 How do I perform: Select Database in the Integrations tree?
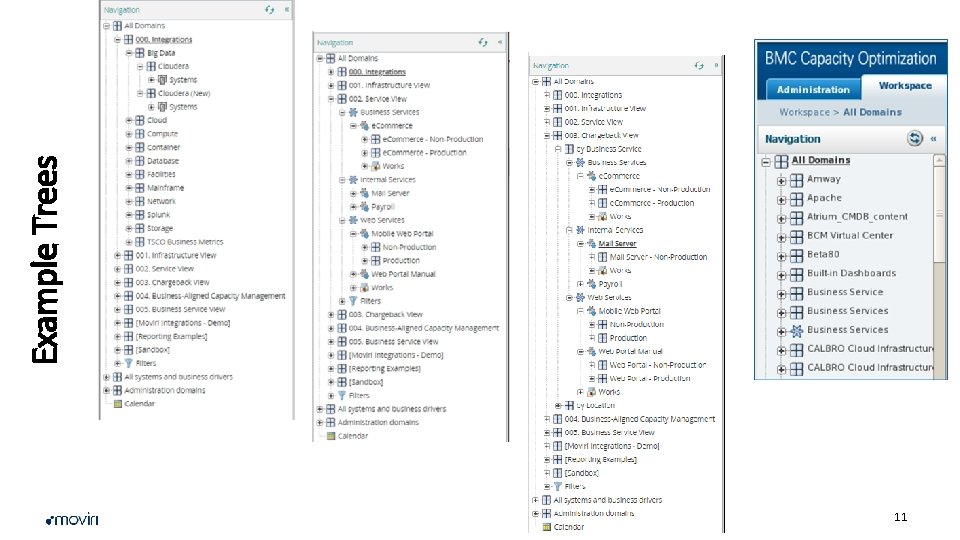pos(163,160)
